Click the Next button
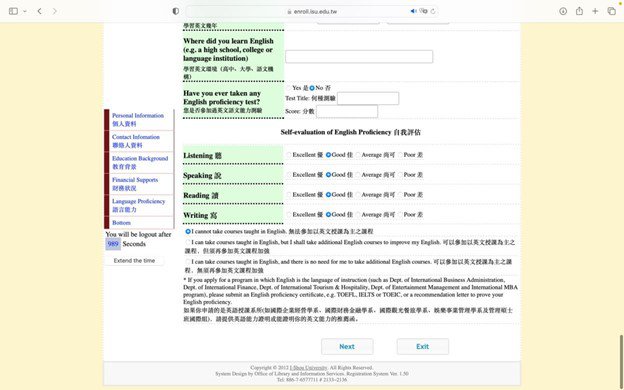Screen dimensions: 624x390 coord(347,347)
